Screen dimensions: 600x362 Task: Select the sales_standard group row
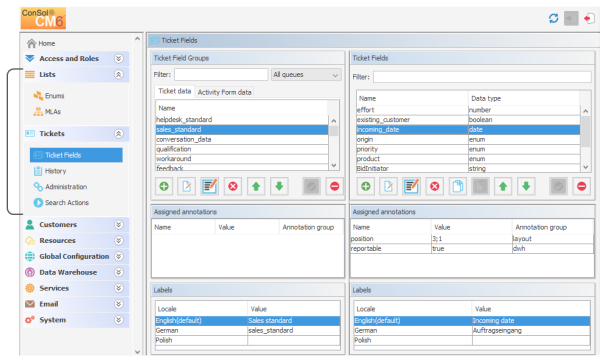tap(242, 130)
